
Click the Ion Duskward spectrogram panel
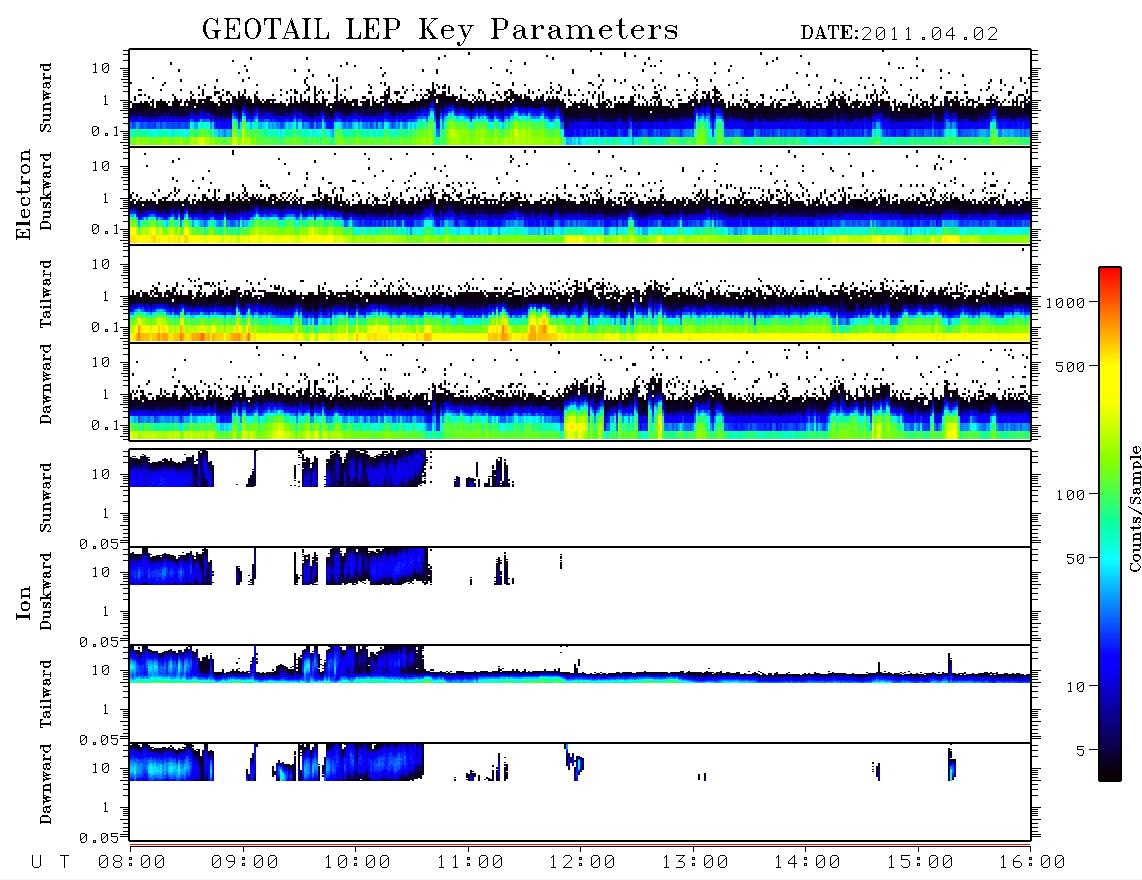pos(580,596)
